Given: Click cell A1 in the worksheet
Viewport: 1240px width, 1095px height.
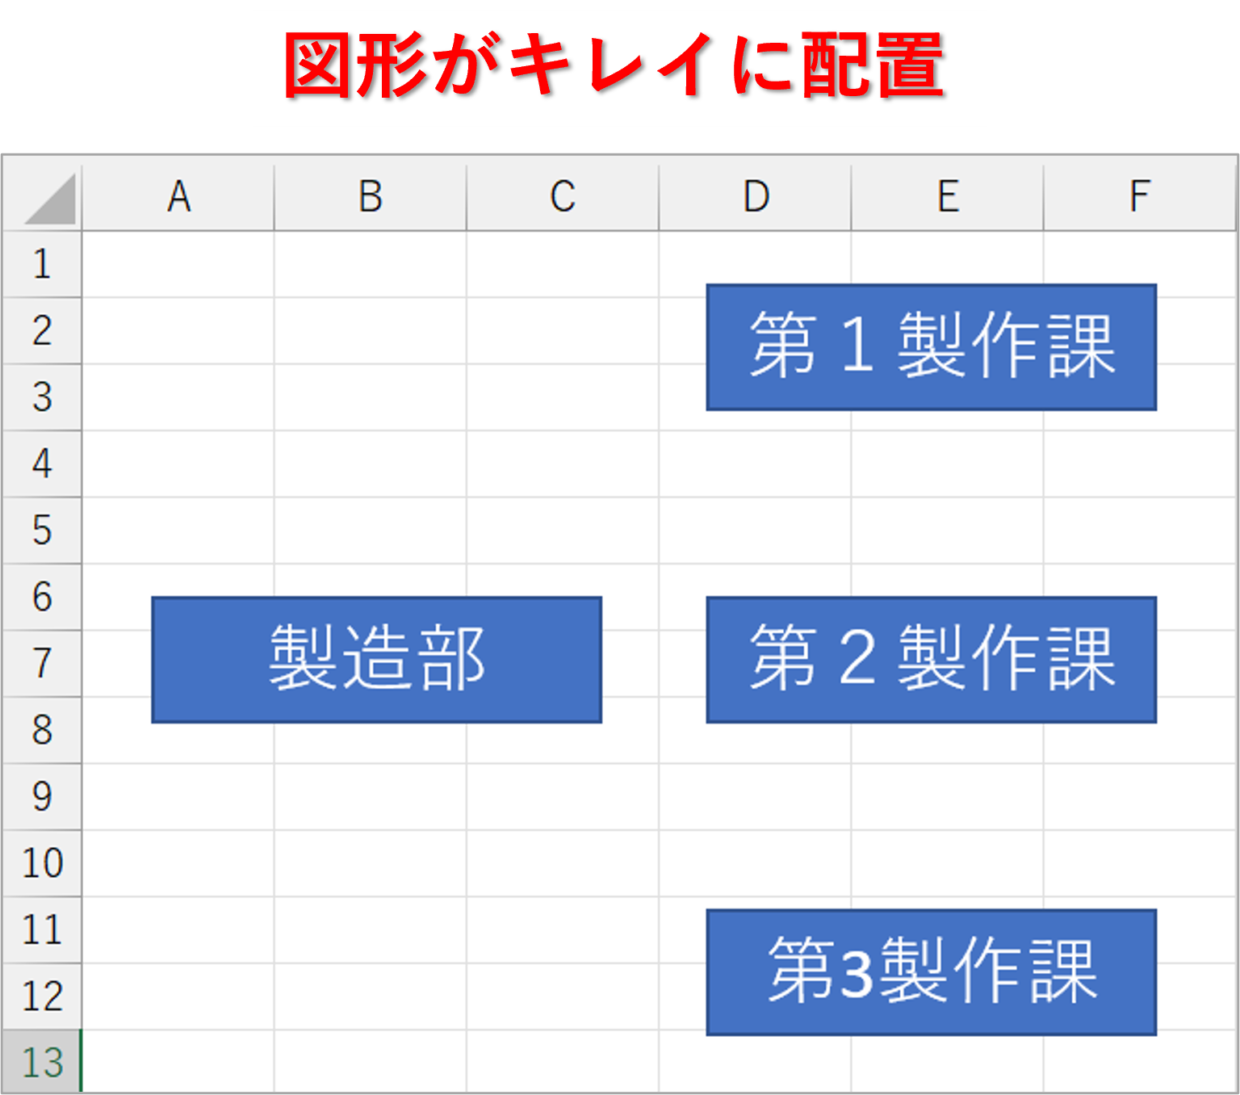Looking at the screenshot, I should click(x=178, y=264).
